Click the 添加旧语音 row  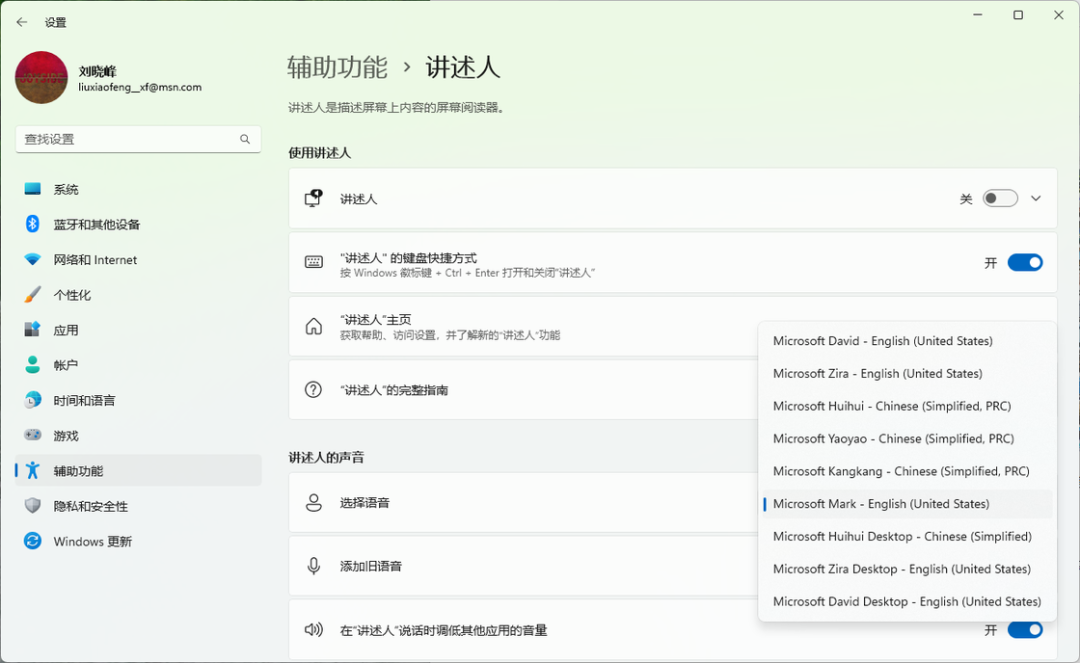pyautogui.click(x=523, y=566)
